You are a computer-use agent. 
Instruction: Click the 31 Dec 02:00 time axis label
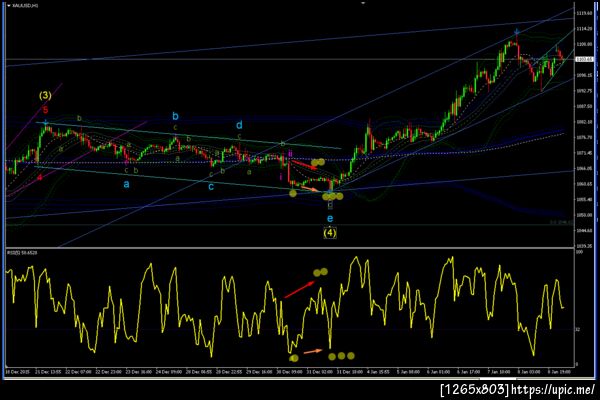(319, 372)
